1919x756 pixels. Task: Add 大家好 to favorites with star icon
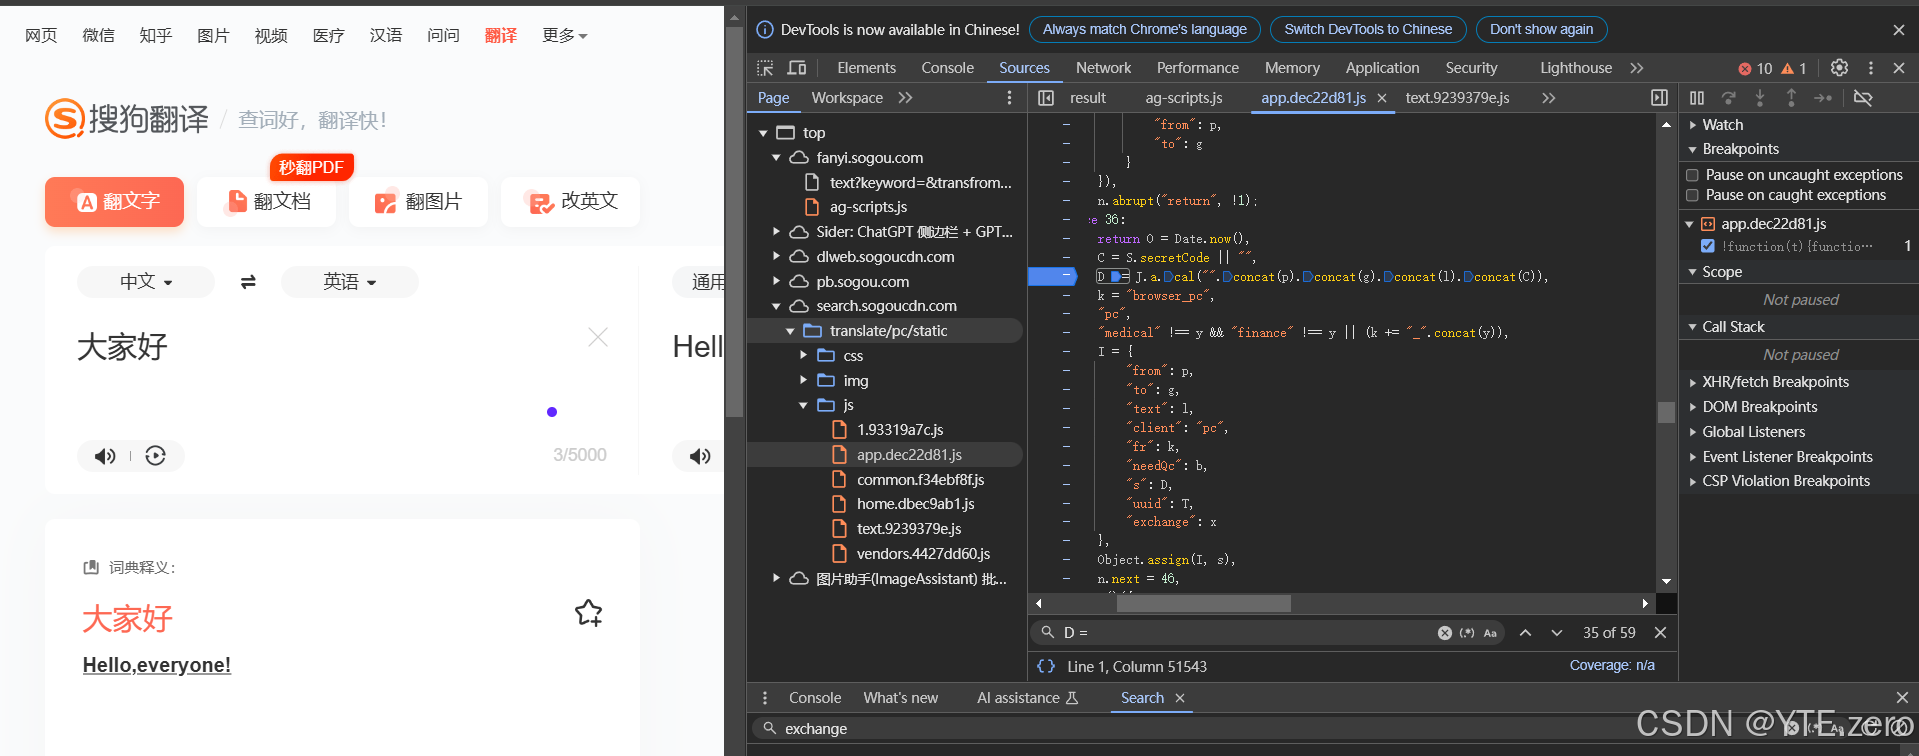[589, 613]
